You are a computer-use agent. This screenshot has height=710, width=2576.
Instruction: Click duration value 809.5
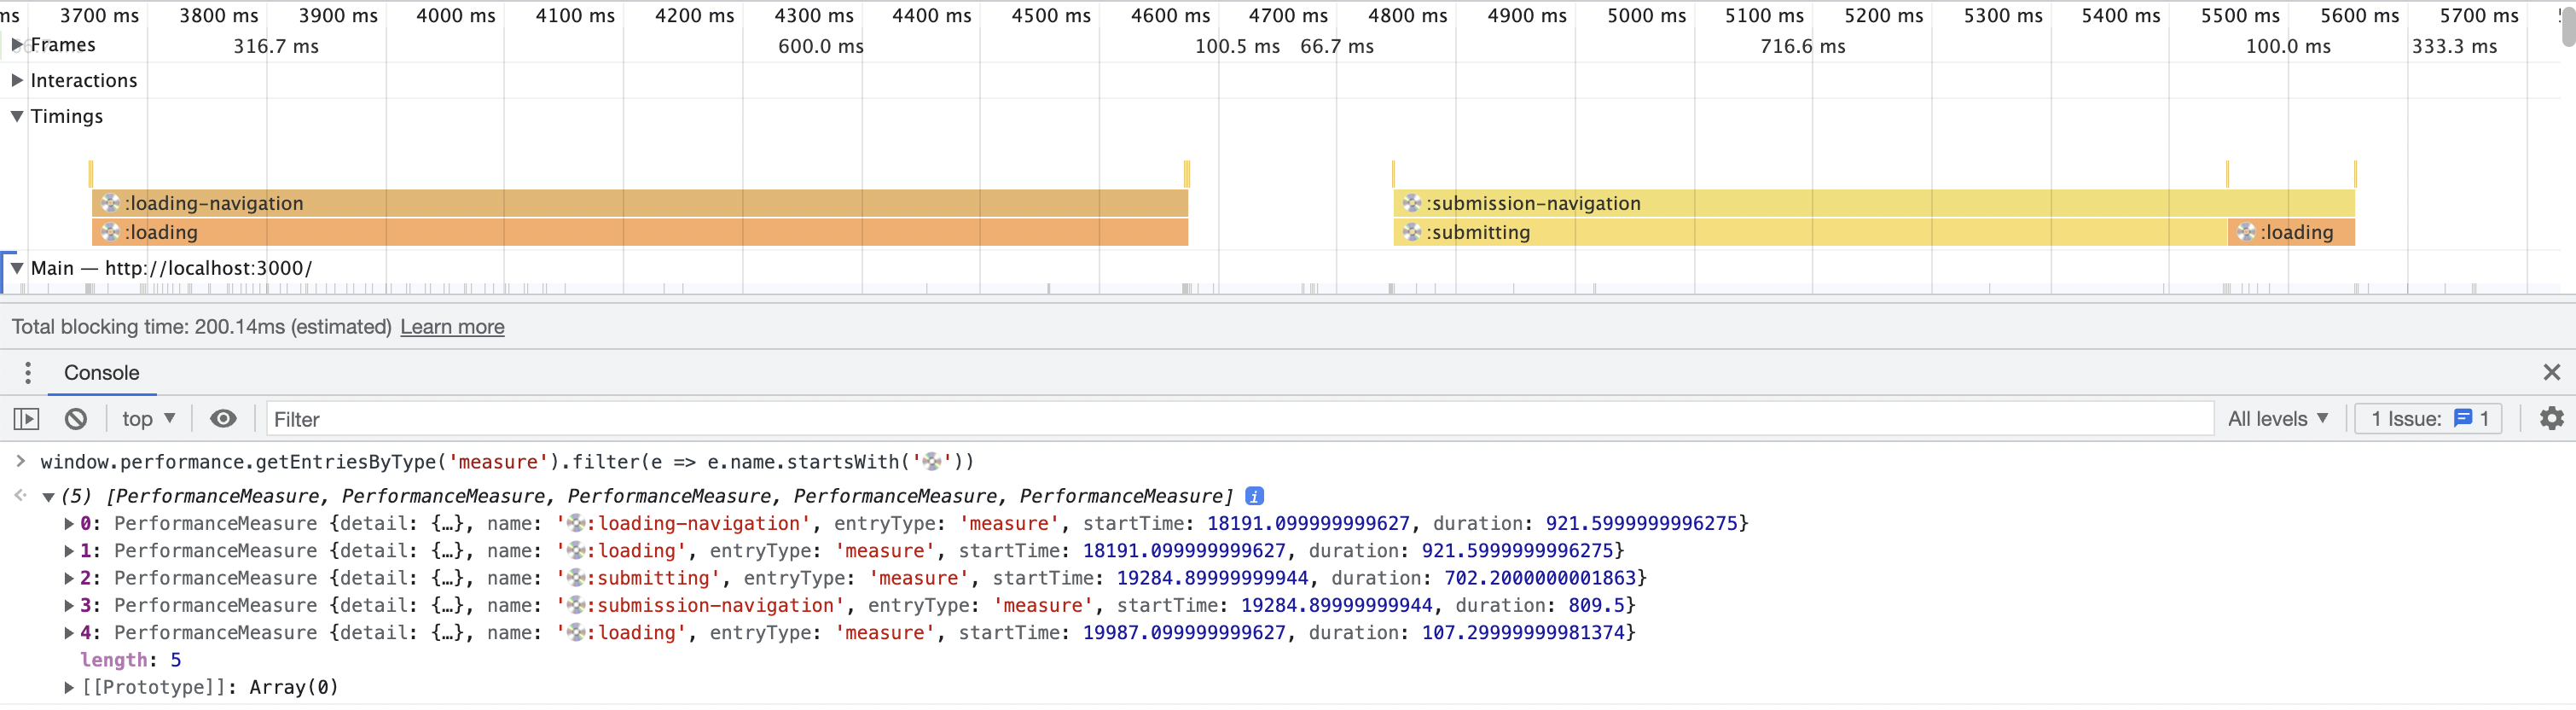click(x=1597, y=606)
